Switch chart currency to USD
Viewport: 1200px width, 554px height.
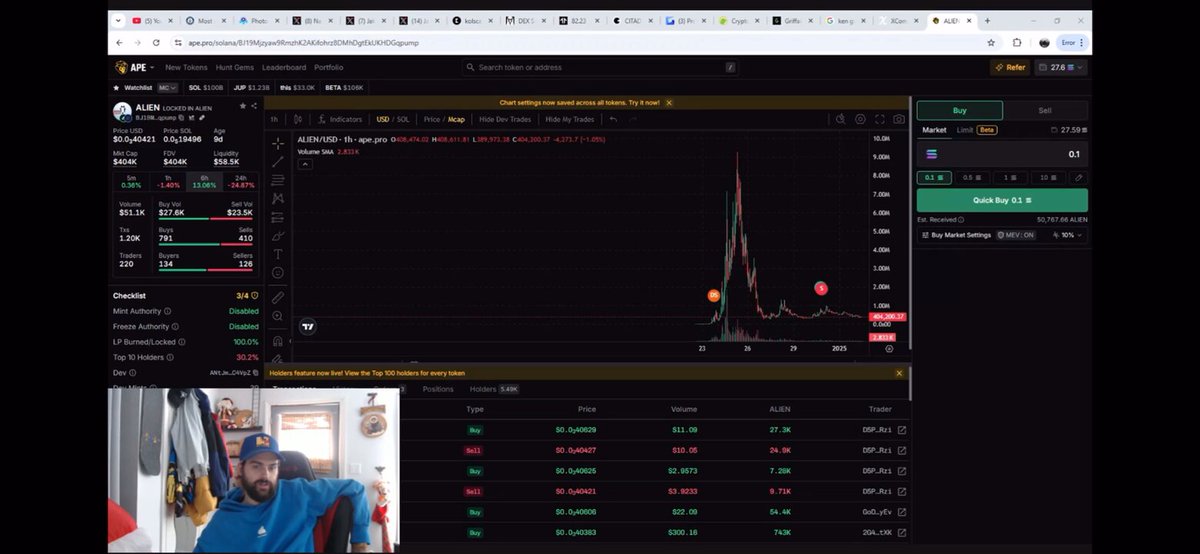click(x=382, y=119)
